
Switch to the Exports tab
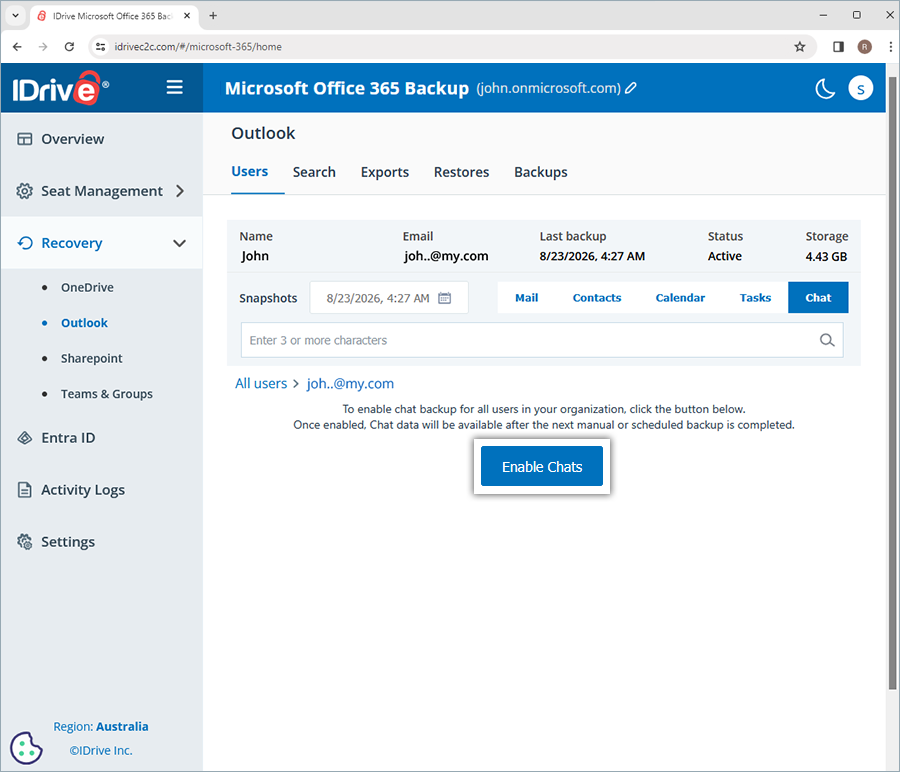click(x=385, y=172)
